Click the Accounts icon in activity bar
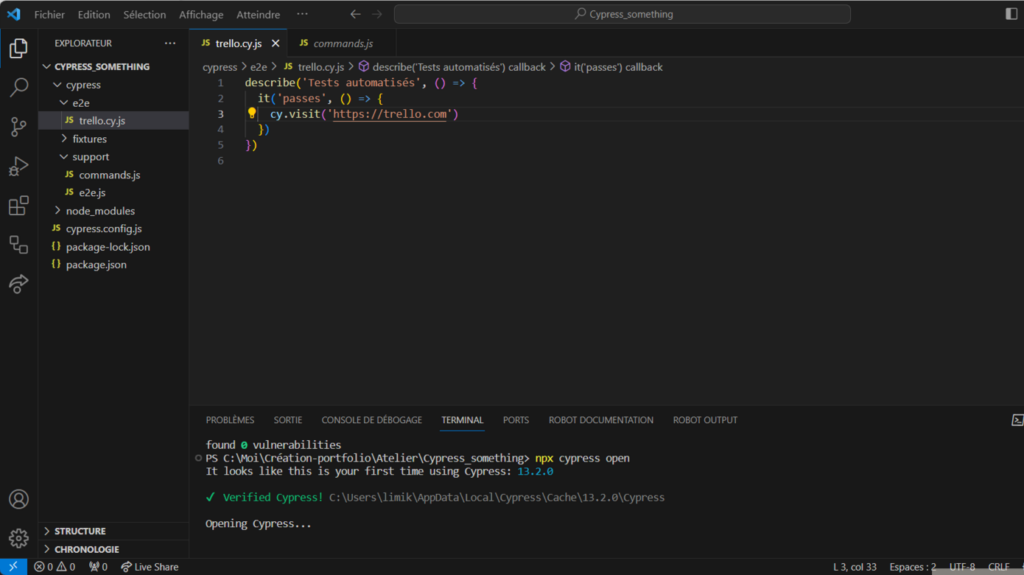This screenshot has height=575, width=1024. tap(18, 499)
